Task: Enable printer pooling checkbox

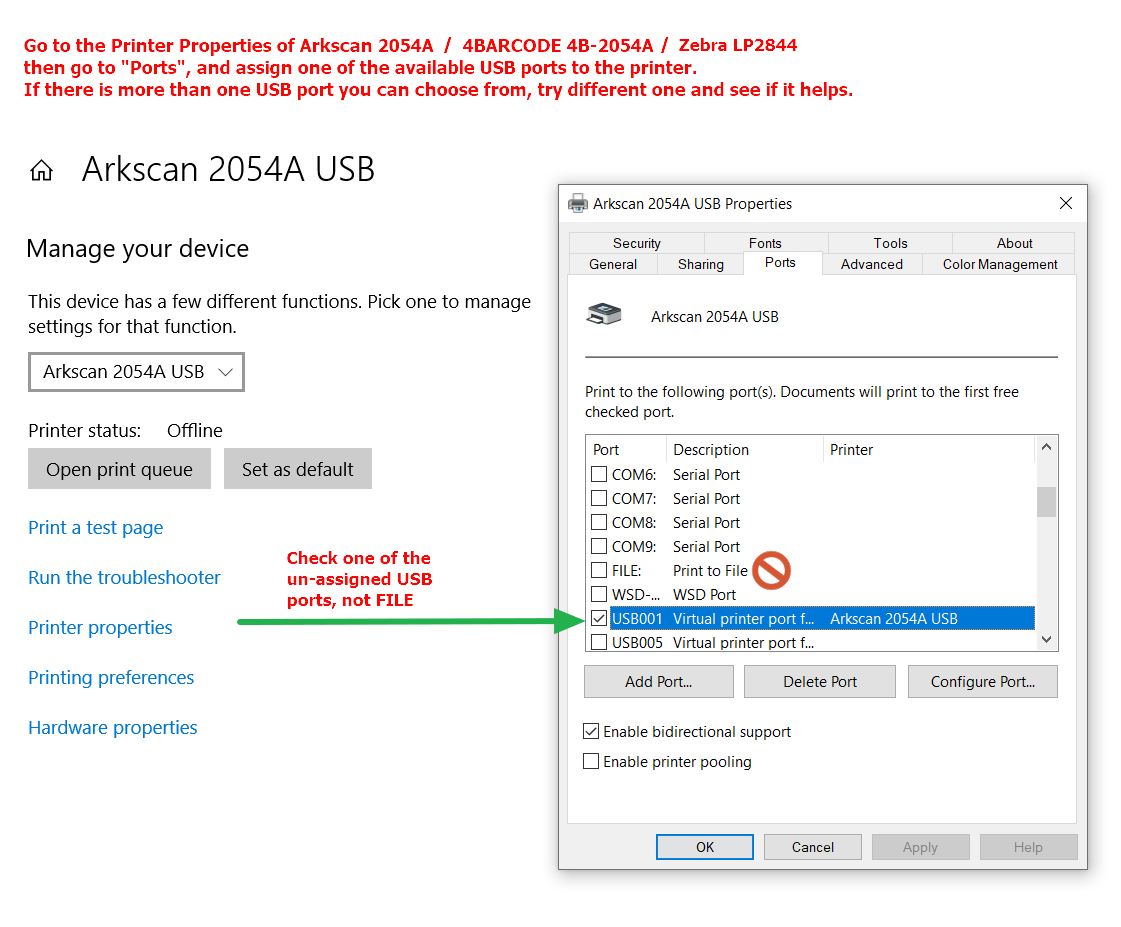Action: (x=591, y=761)
